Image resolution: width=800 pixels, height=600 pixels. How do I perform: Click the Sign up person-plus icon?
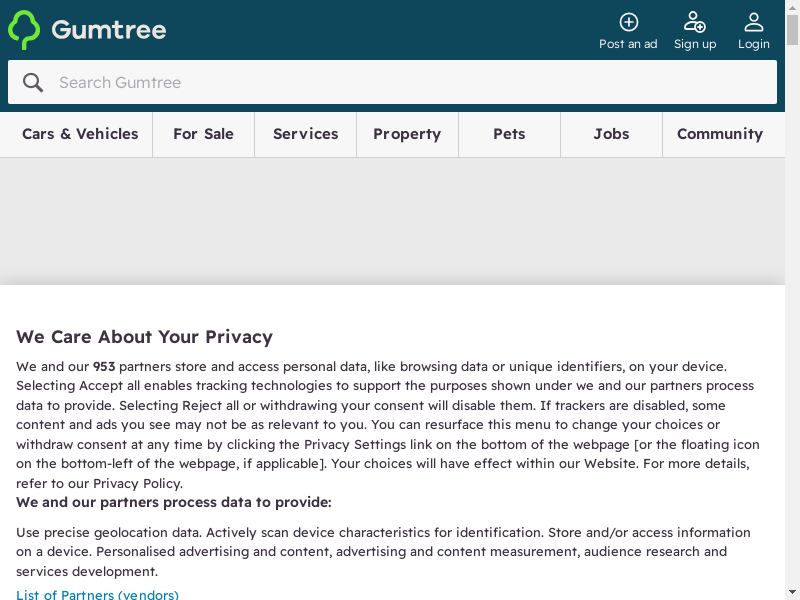[694, 22]
